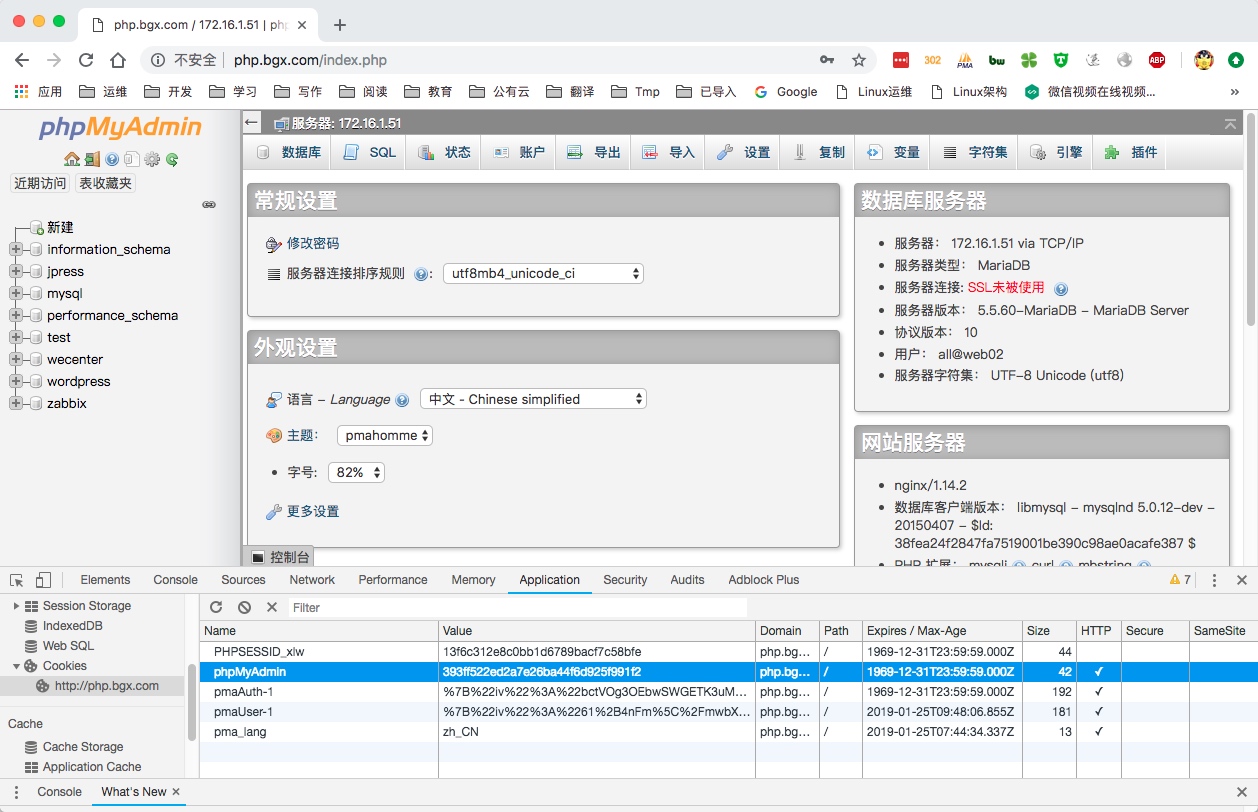The height and width of the screenshot is (812, 1258).
Task: Open the 数据库 tab
Action: (289, 153)
